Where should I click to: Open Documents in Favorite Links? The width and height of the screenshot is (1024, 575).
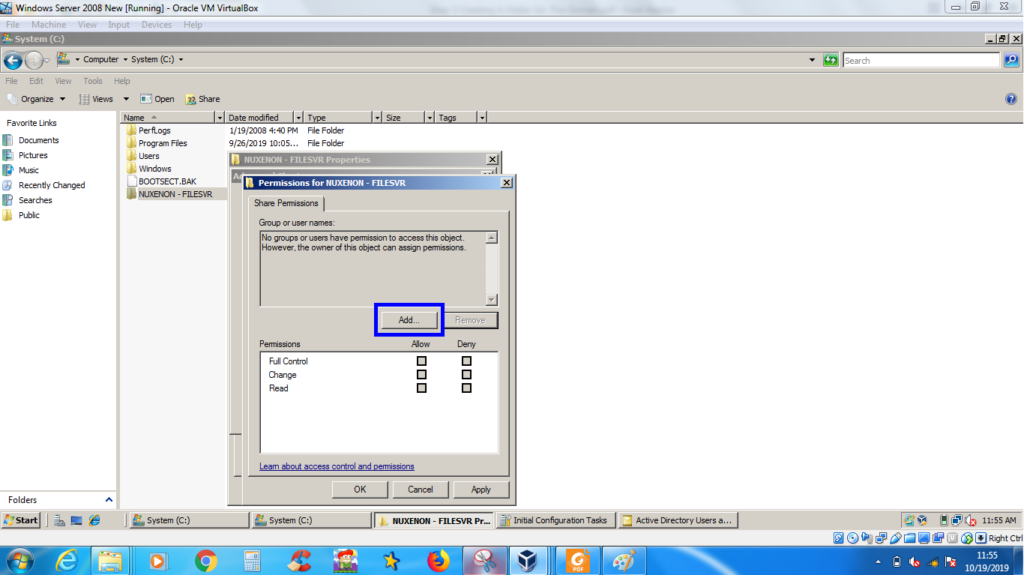38,140
